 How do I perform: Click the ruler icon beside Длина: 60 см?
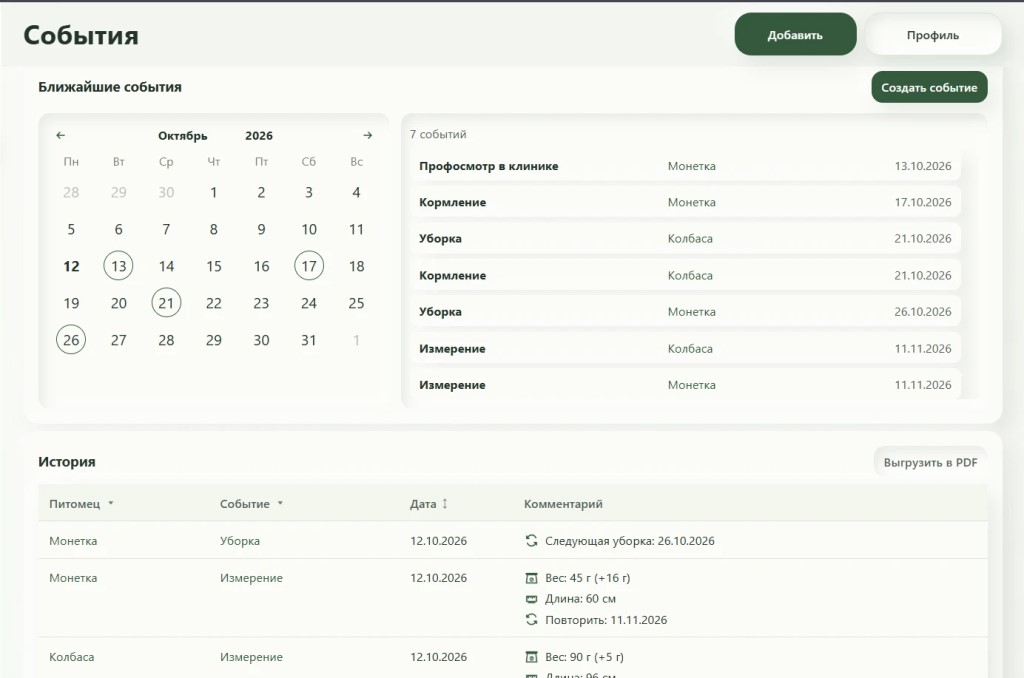click(x=532, y=599)
